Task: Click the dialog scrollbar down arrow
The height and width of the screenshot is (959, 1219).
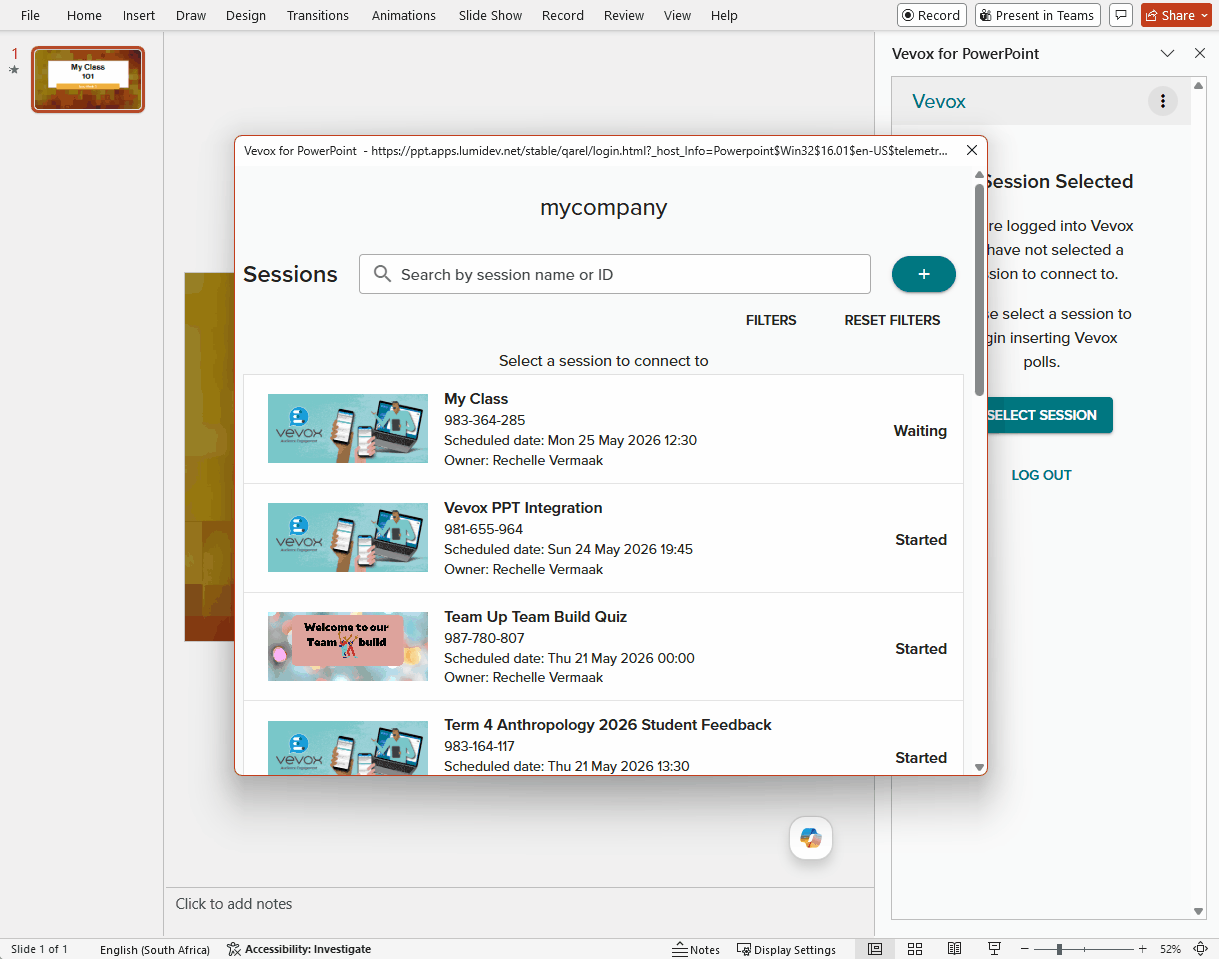Action: pyautogui.click(x=979, y=768)
